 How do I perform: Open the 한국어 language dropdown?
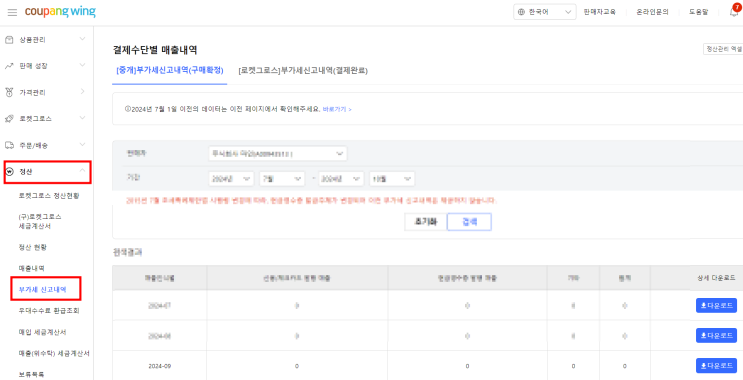544,12
